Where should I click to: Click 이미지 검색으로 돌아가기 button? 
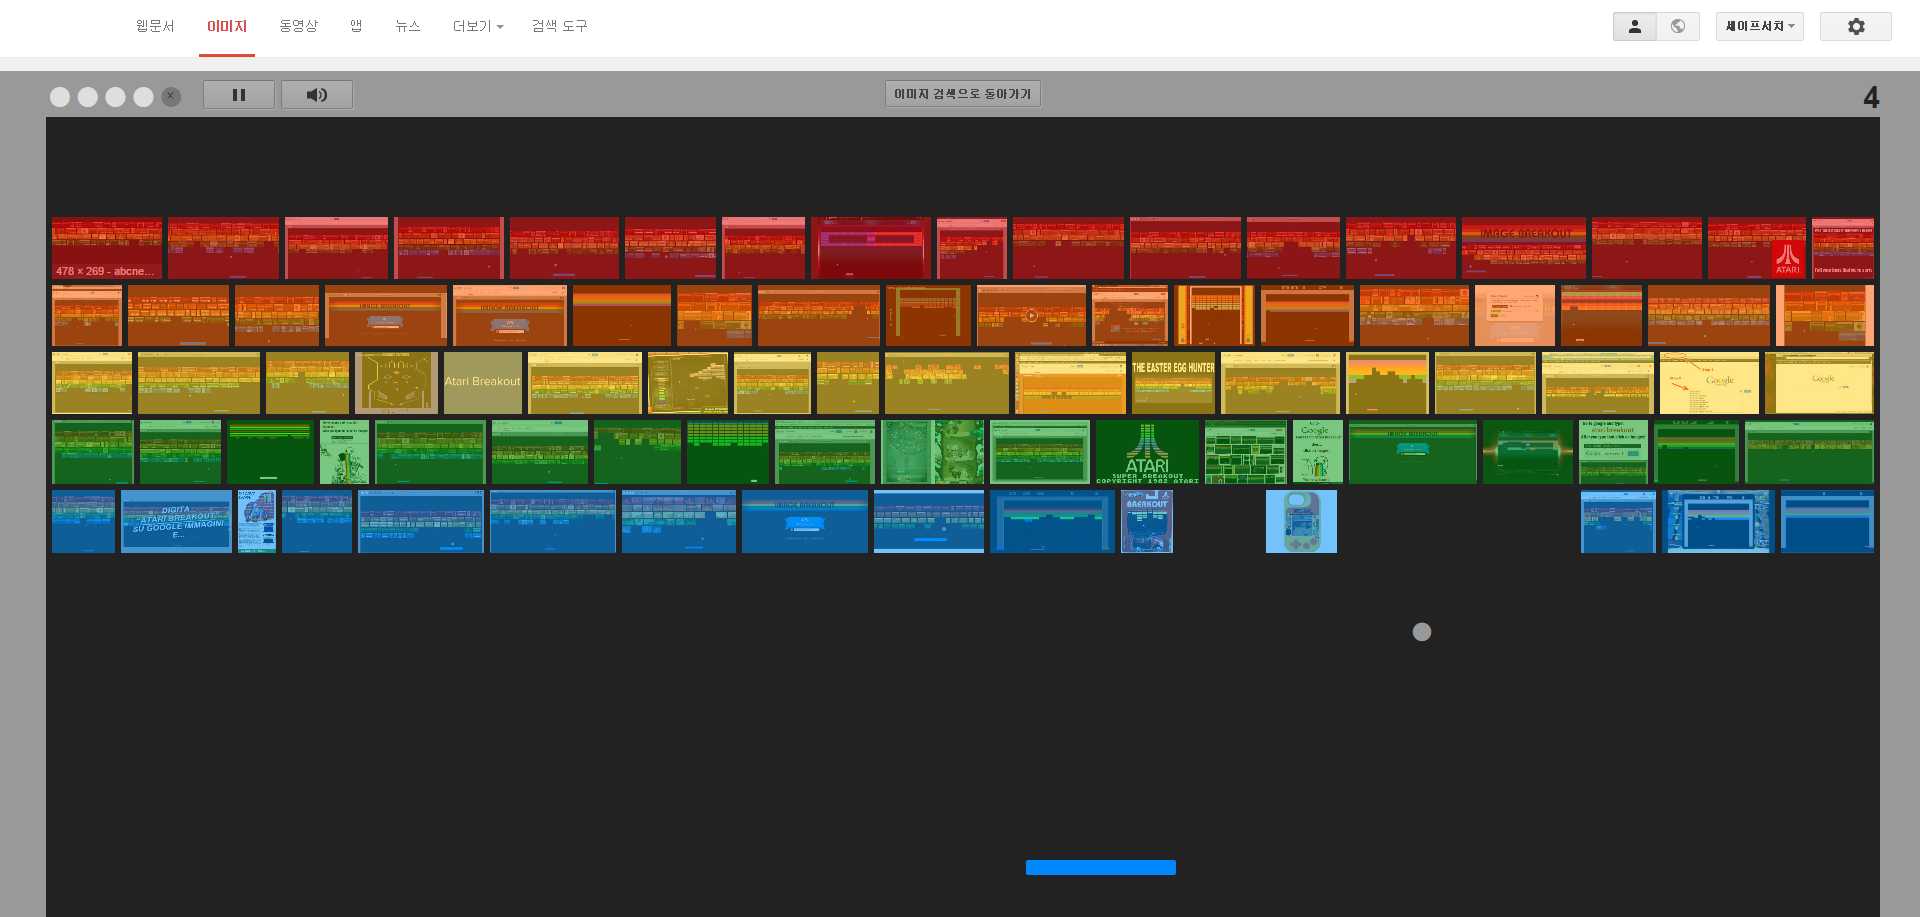point(963,94)
